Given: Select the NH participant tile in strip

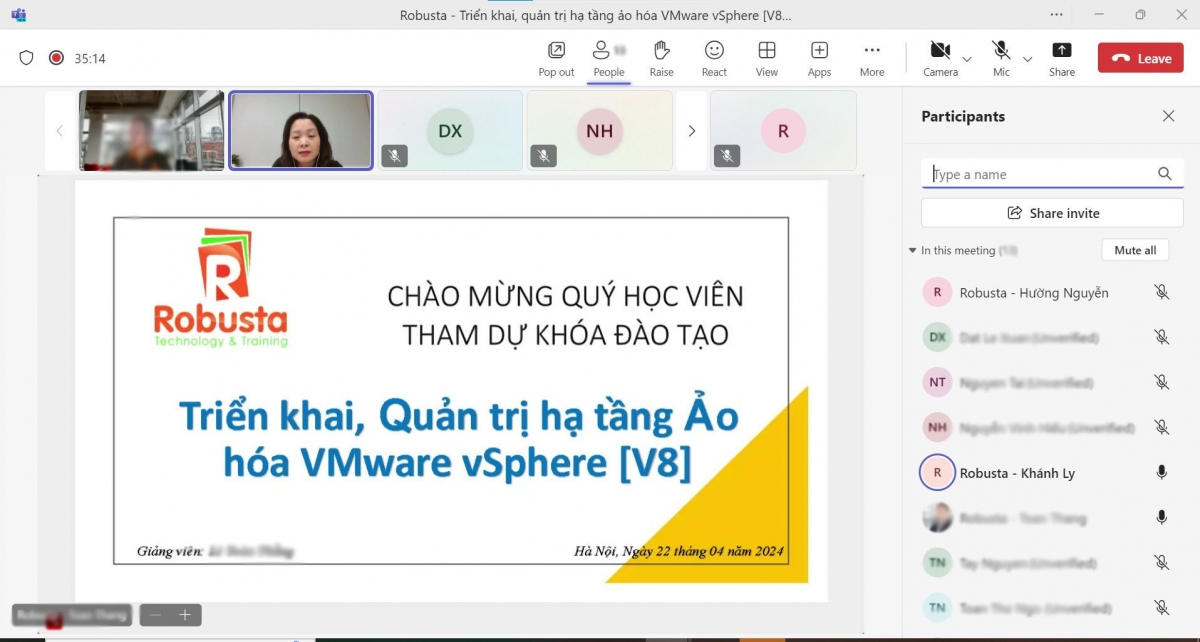Looking at the screenshot, I should [599, 131].
